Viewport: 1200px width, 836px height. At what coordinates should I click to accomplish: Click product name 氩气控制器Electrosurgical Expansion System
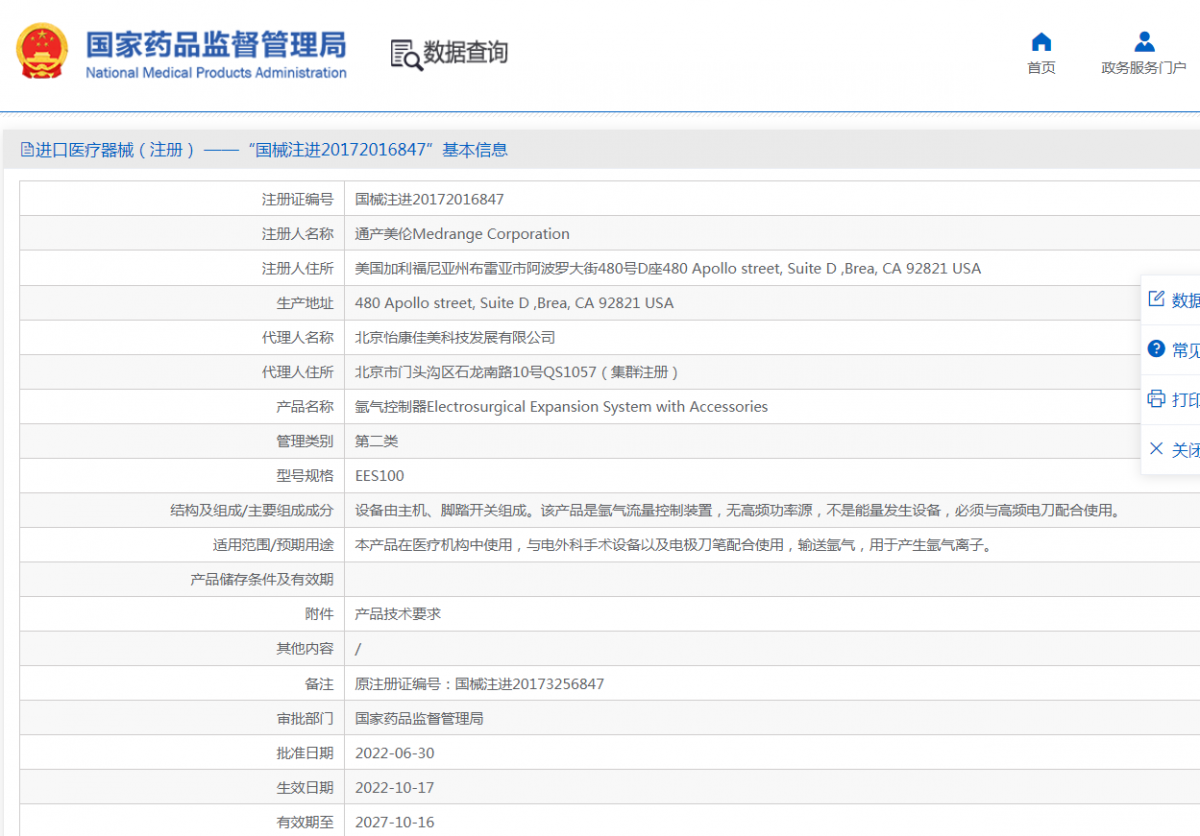tap(561, 407)
